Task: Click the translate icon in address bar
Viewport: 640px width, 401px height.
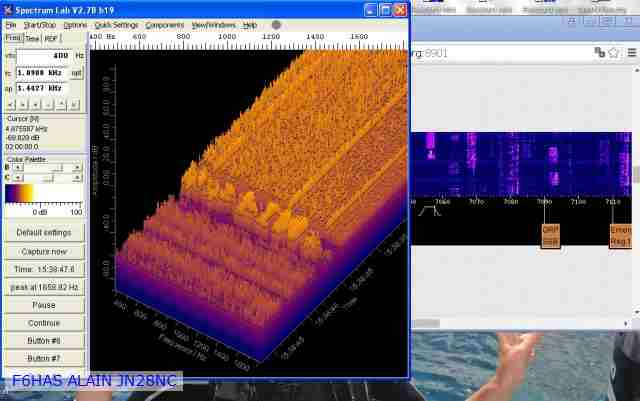Action: tap(598, 52)
